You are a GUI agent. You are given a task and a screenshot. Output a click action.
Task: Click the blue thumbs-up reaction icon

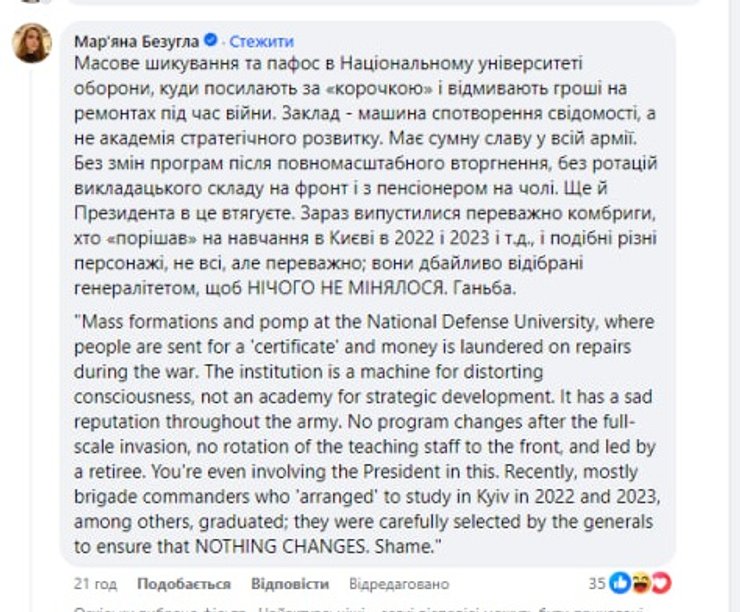click(x=621, y=583)
